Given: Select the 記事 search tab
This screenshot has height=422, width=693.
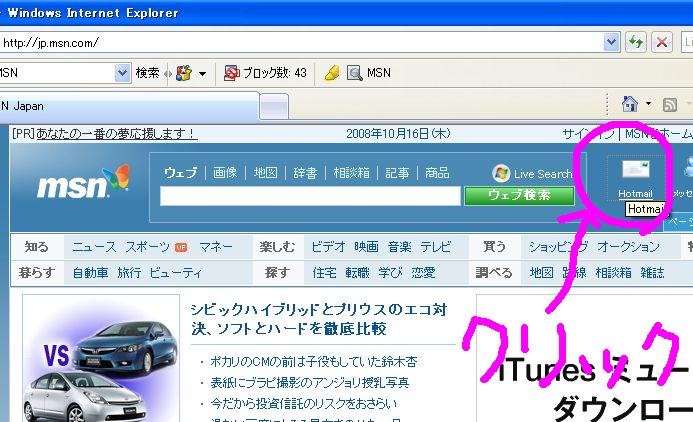Looking at the screenshot, I should point(397,172).
